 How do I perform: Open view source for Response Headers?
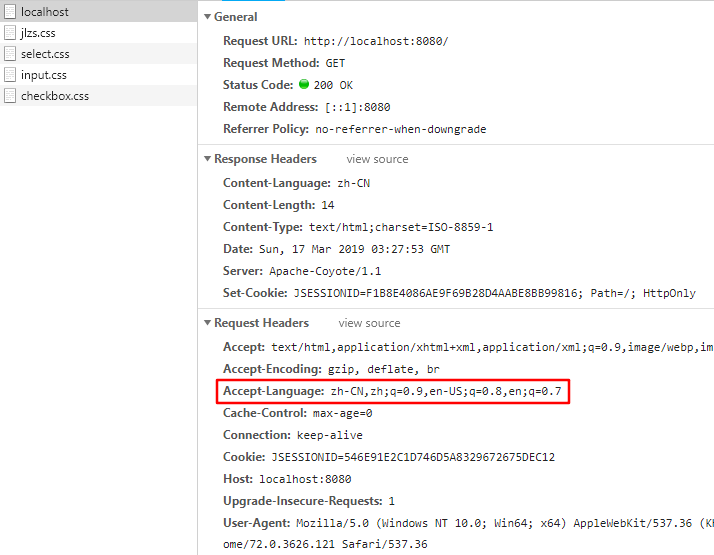pos(377,159)
